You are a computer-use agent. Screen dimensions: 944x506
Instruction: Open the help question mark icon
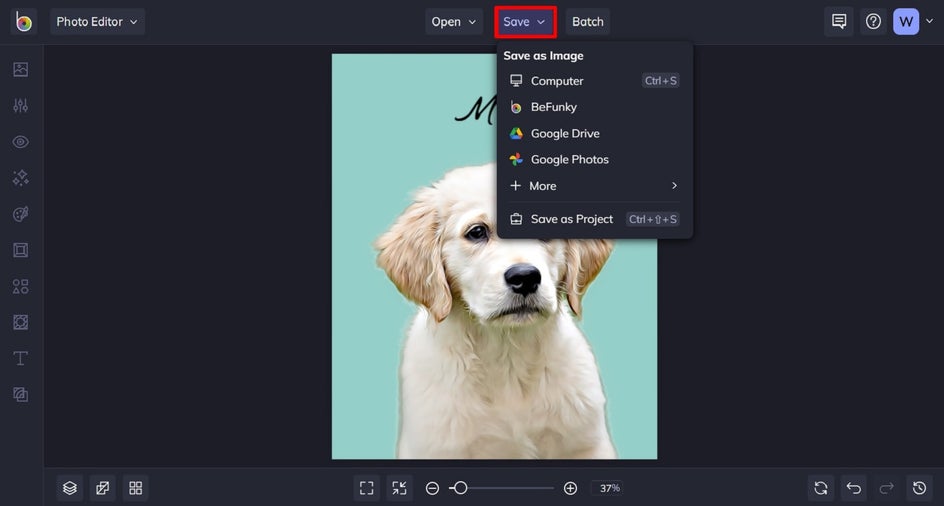click(x=873, y=22)
